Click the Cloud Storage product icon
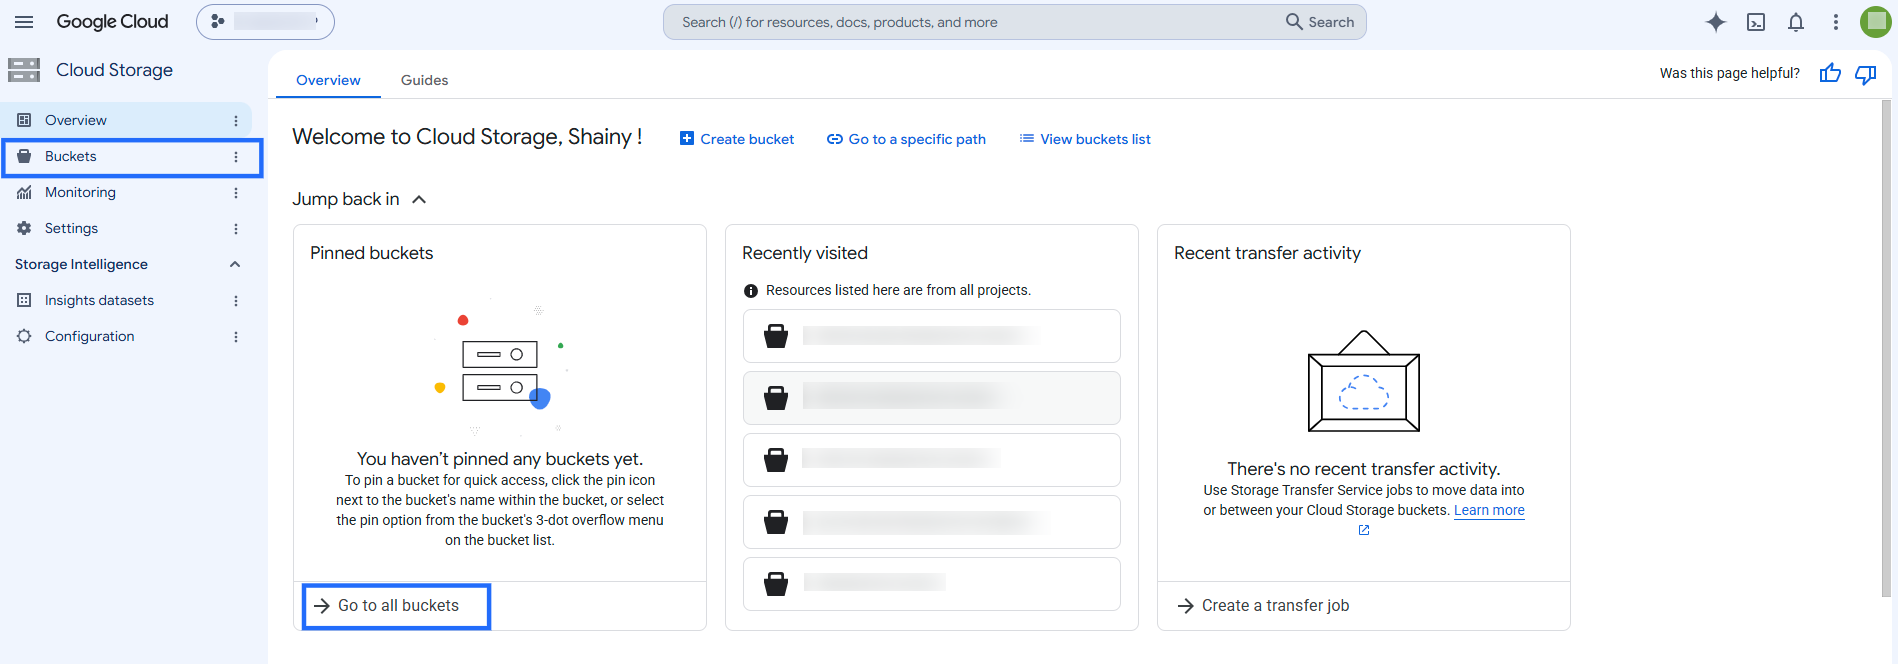The width and height of the screenshot is (1898, 664). [24, 70]
